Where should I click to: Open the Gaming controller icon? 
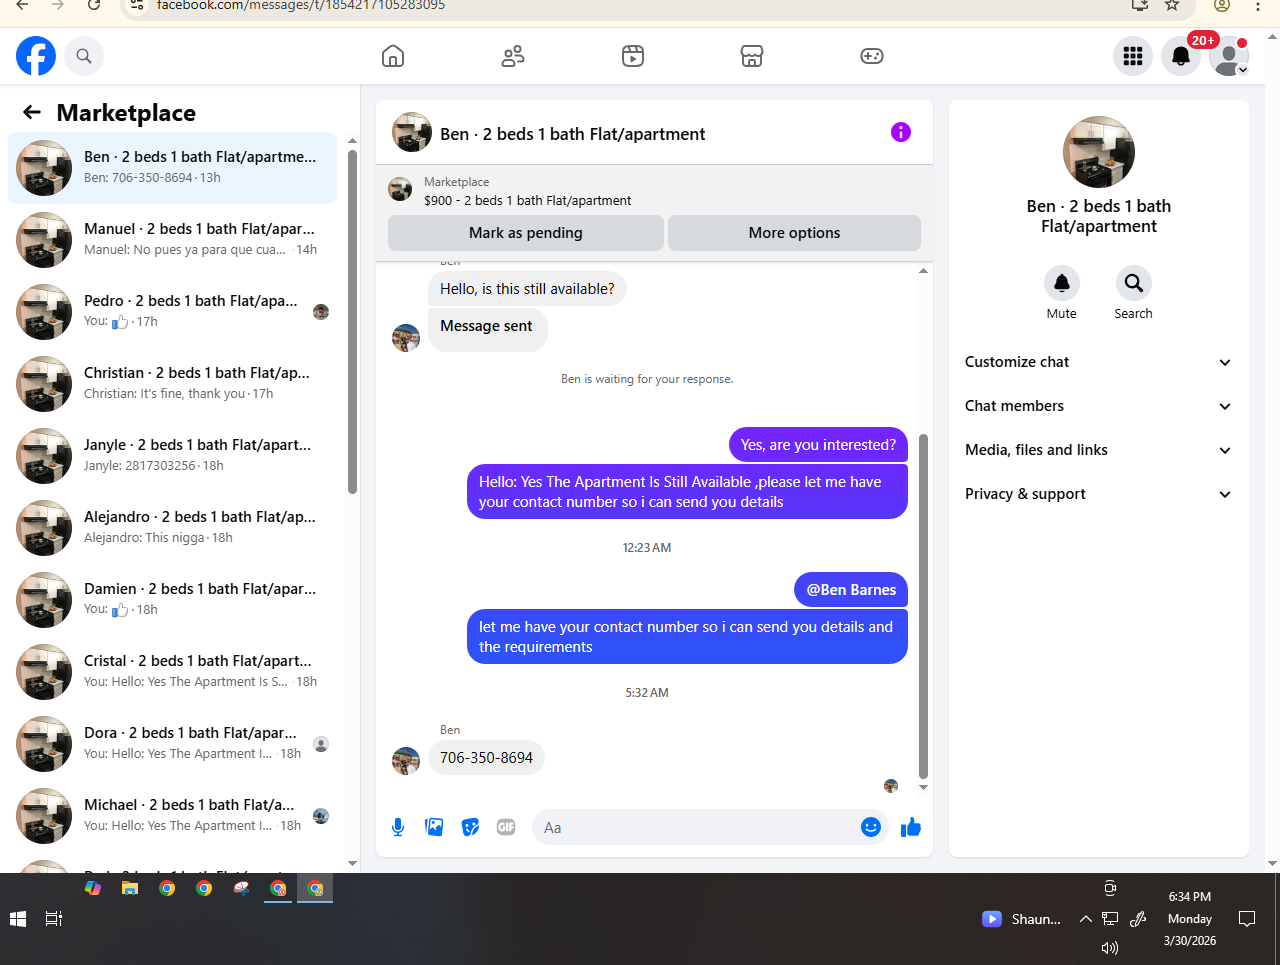pyautogui.click(x=872, y=56)
